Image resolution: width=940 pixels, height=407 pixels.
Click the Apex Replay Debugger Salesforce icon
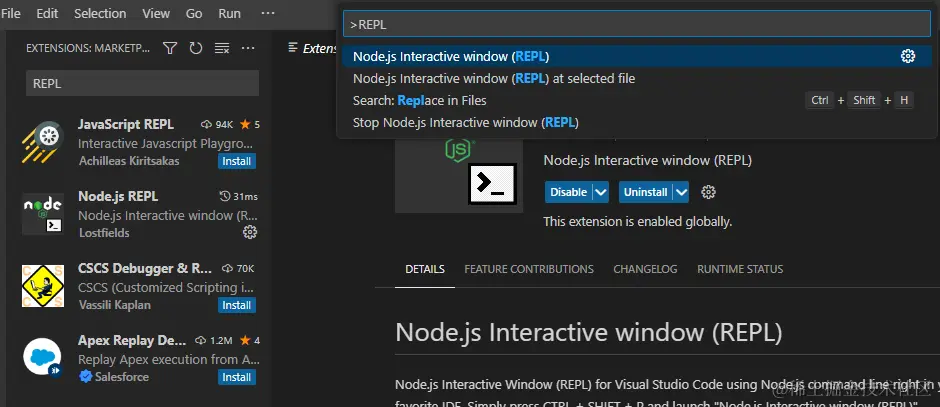click(x=42, y=358)
